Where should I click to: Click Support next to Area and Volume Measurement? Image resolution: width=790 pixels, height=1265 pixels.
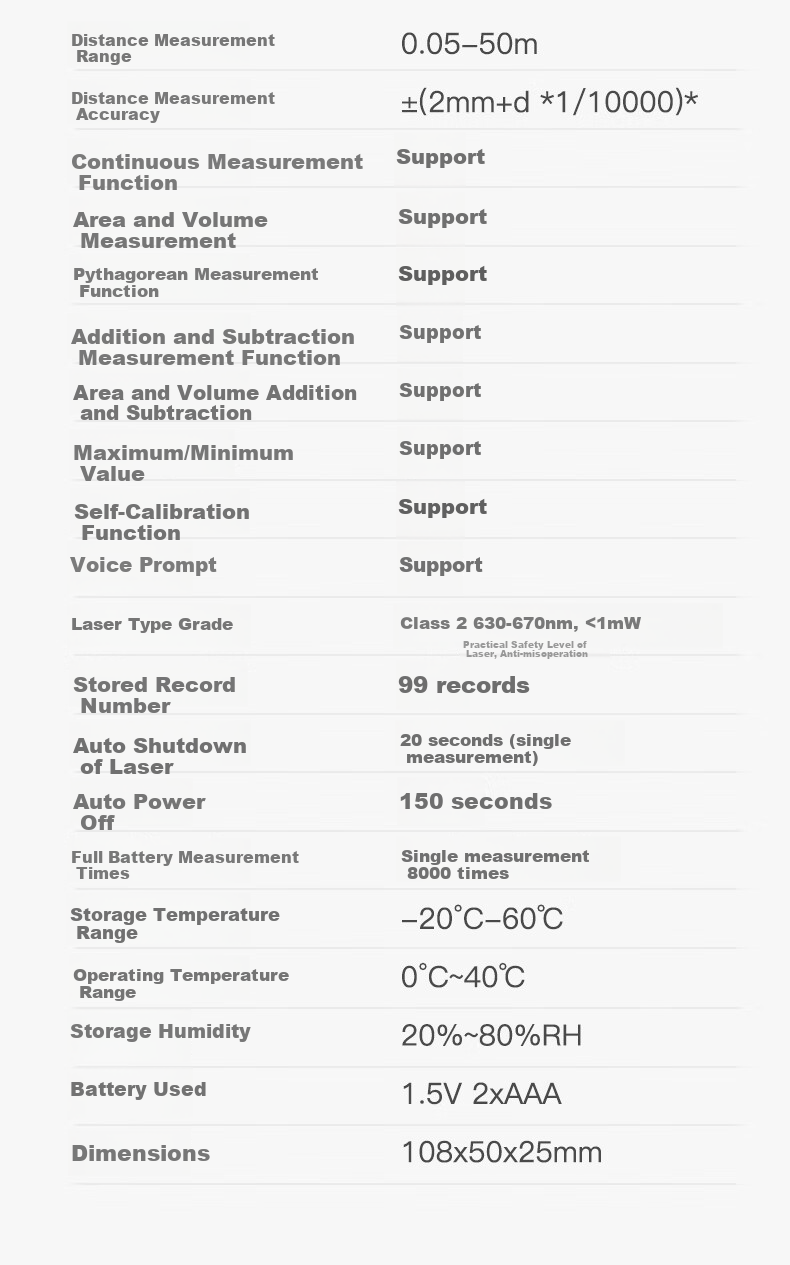pyautogui.click(x=442, y=217)
